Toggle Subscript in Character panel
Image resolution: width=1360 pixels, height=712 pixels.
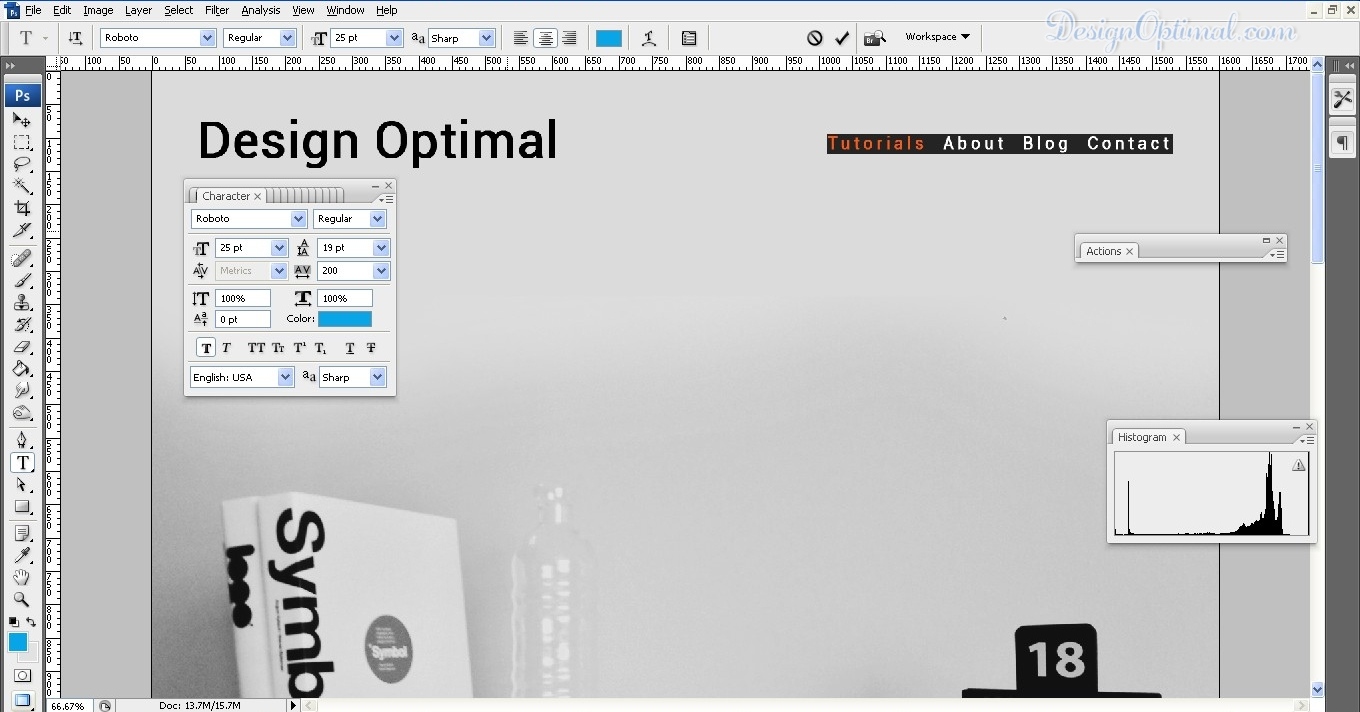coord(321,348)
